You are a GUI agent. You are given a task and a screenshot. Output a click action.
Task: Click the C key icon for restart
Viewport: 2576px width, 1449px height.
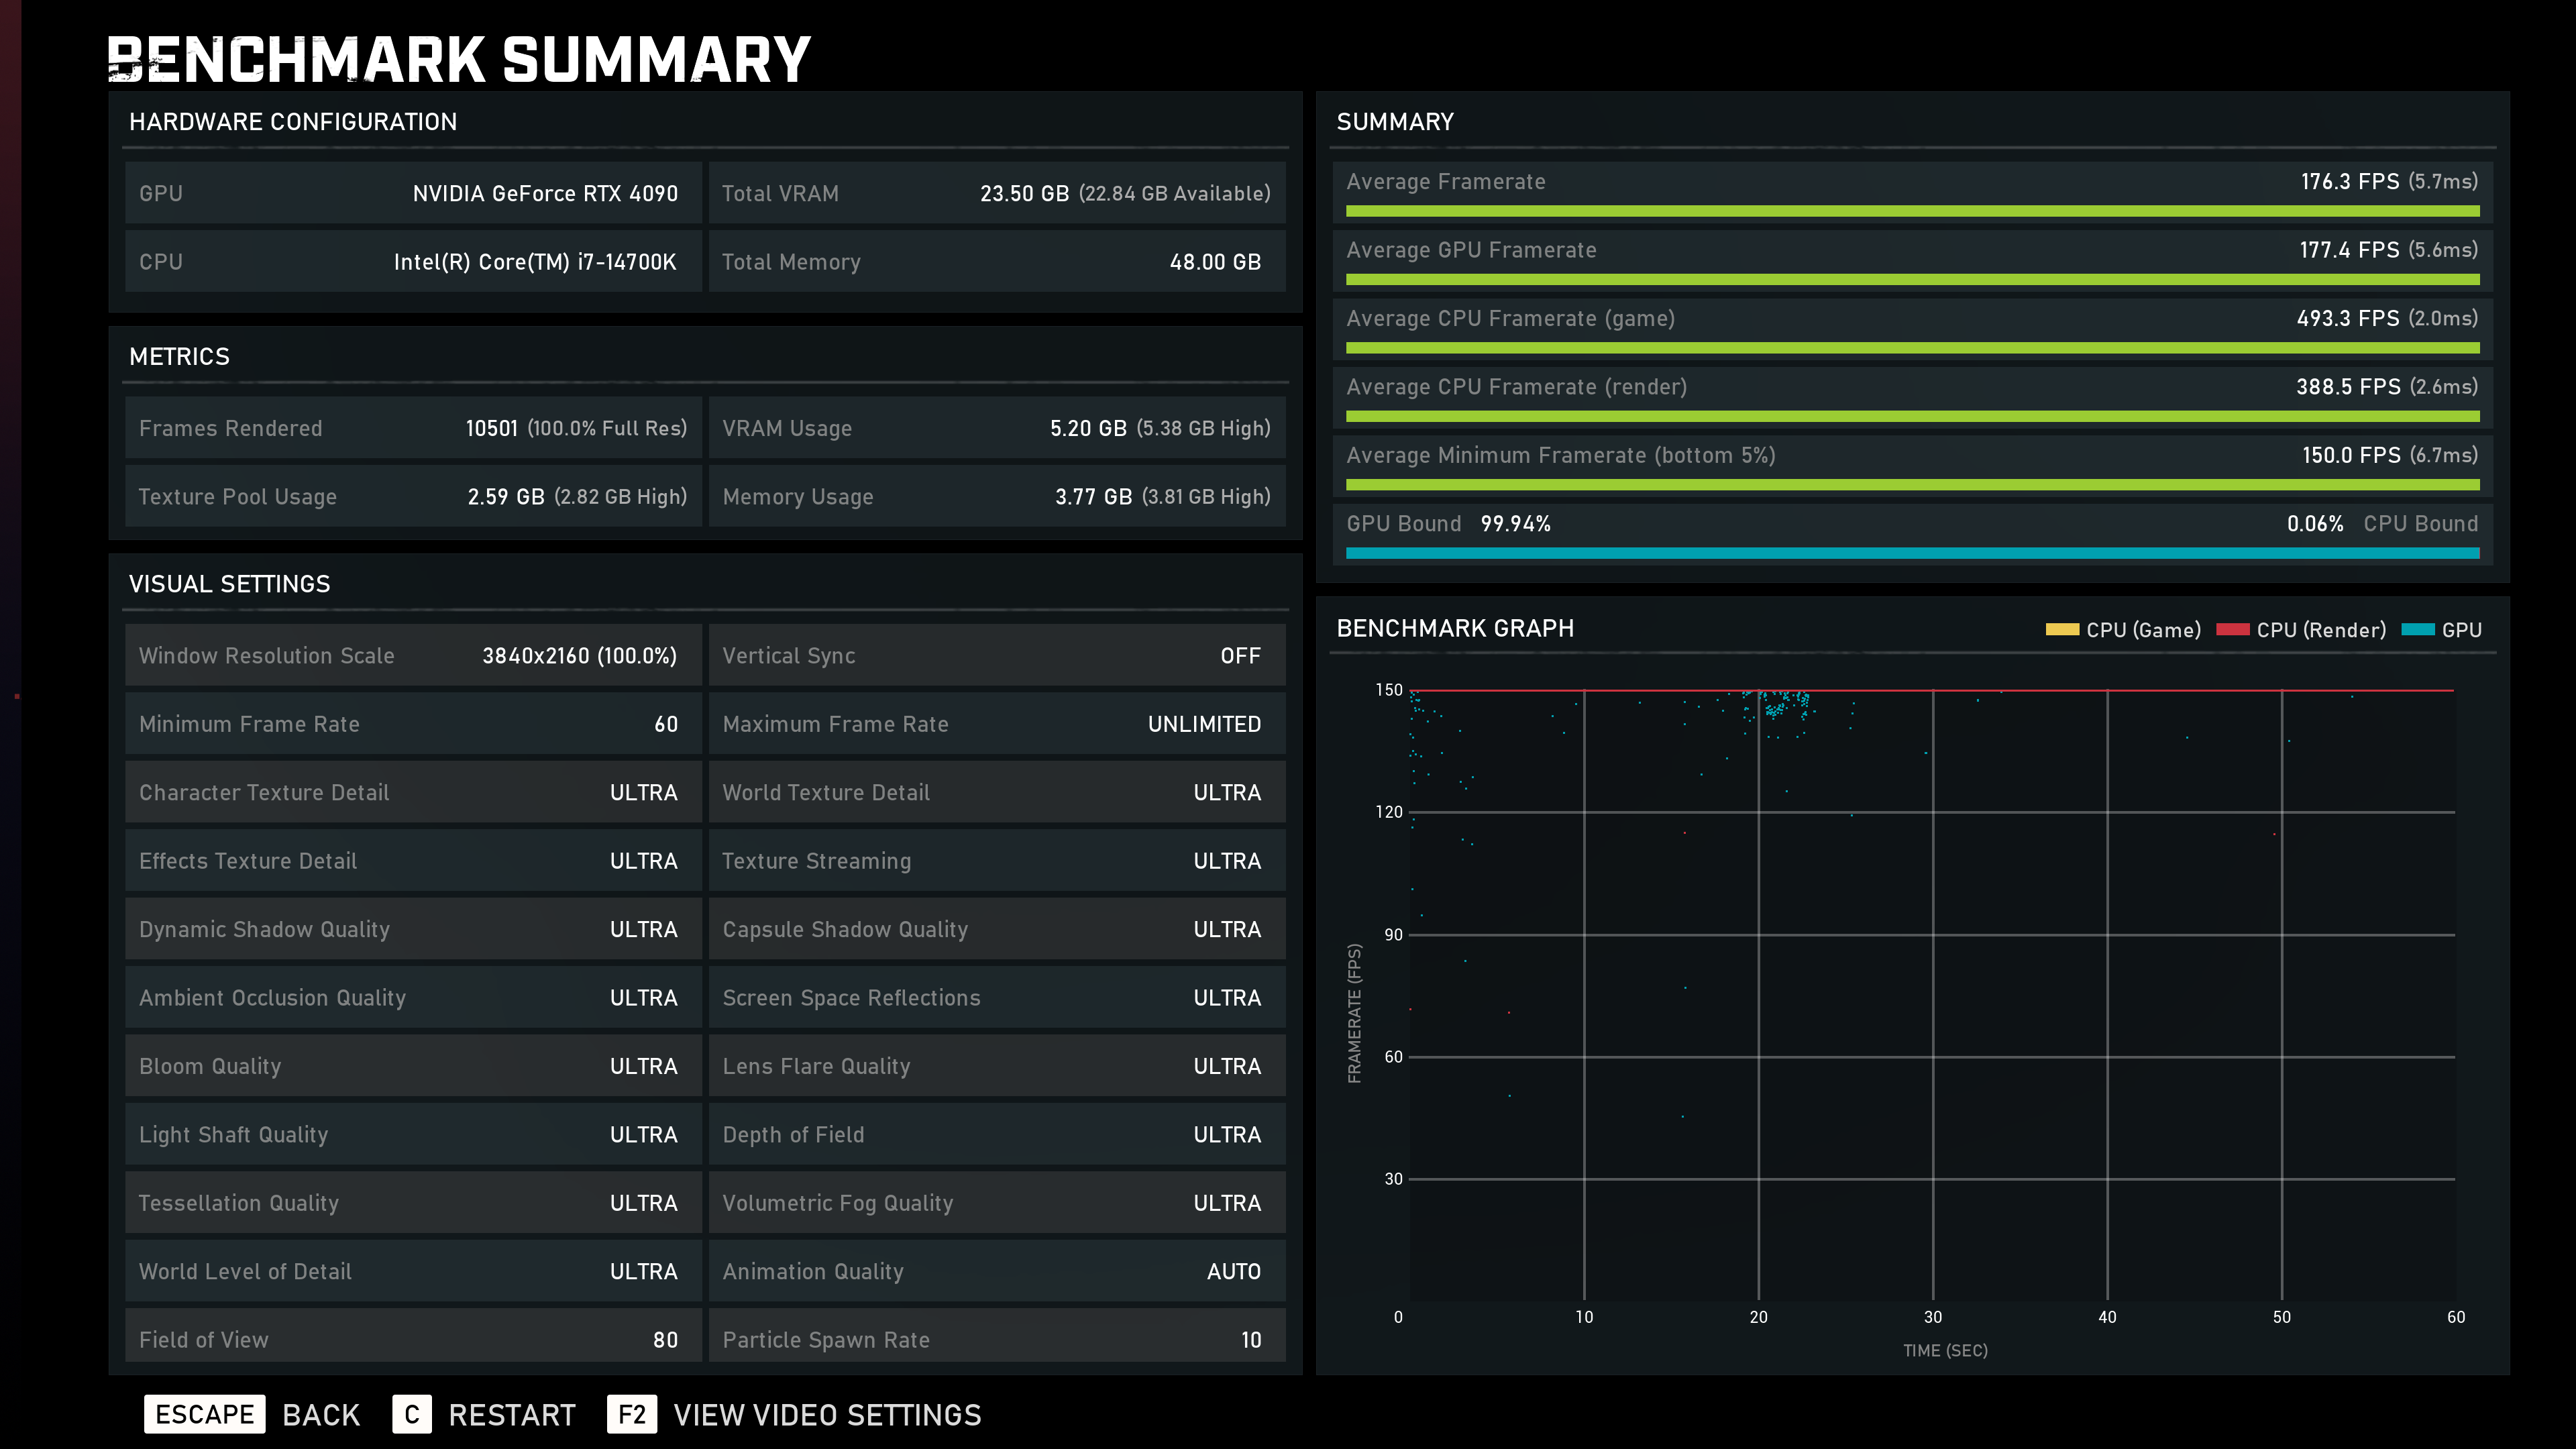click(x=411, y=1414)
